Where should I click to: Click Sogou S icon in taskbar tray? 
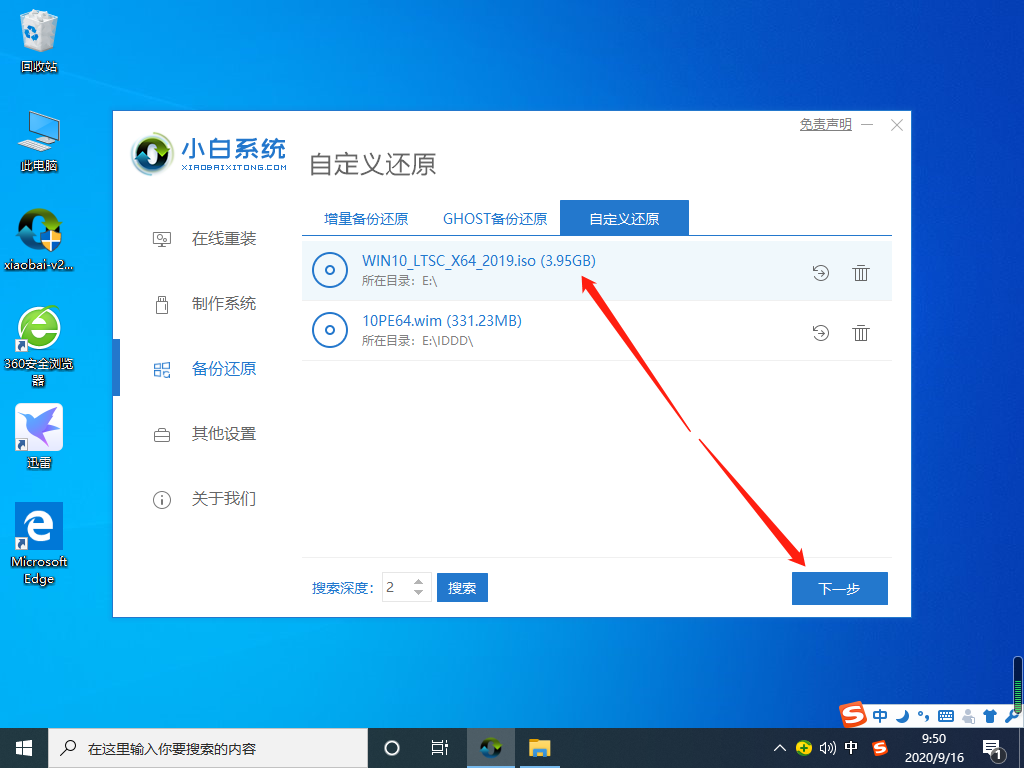880,748
